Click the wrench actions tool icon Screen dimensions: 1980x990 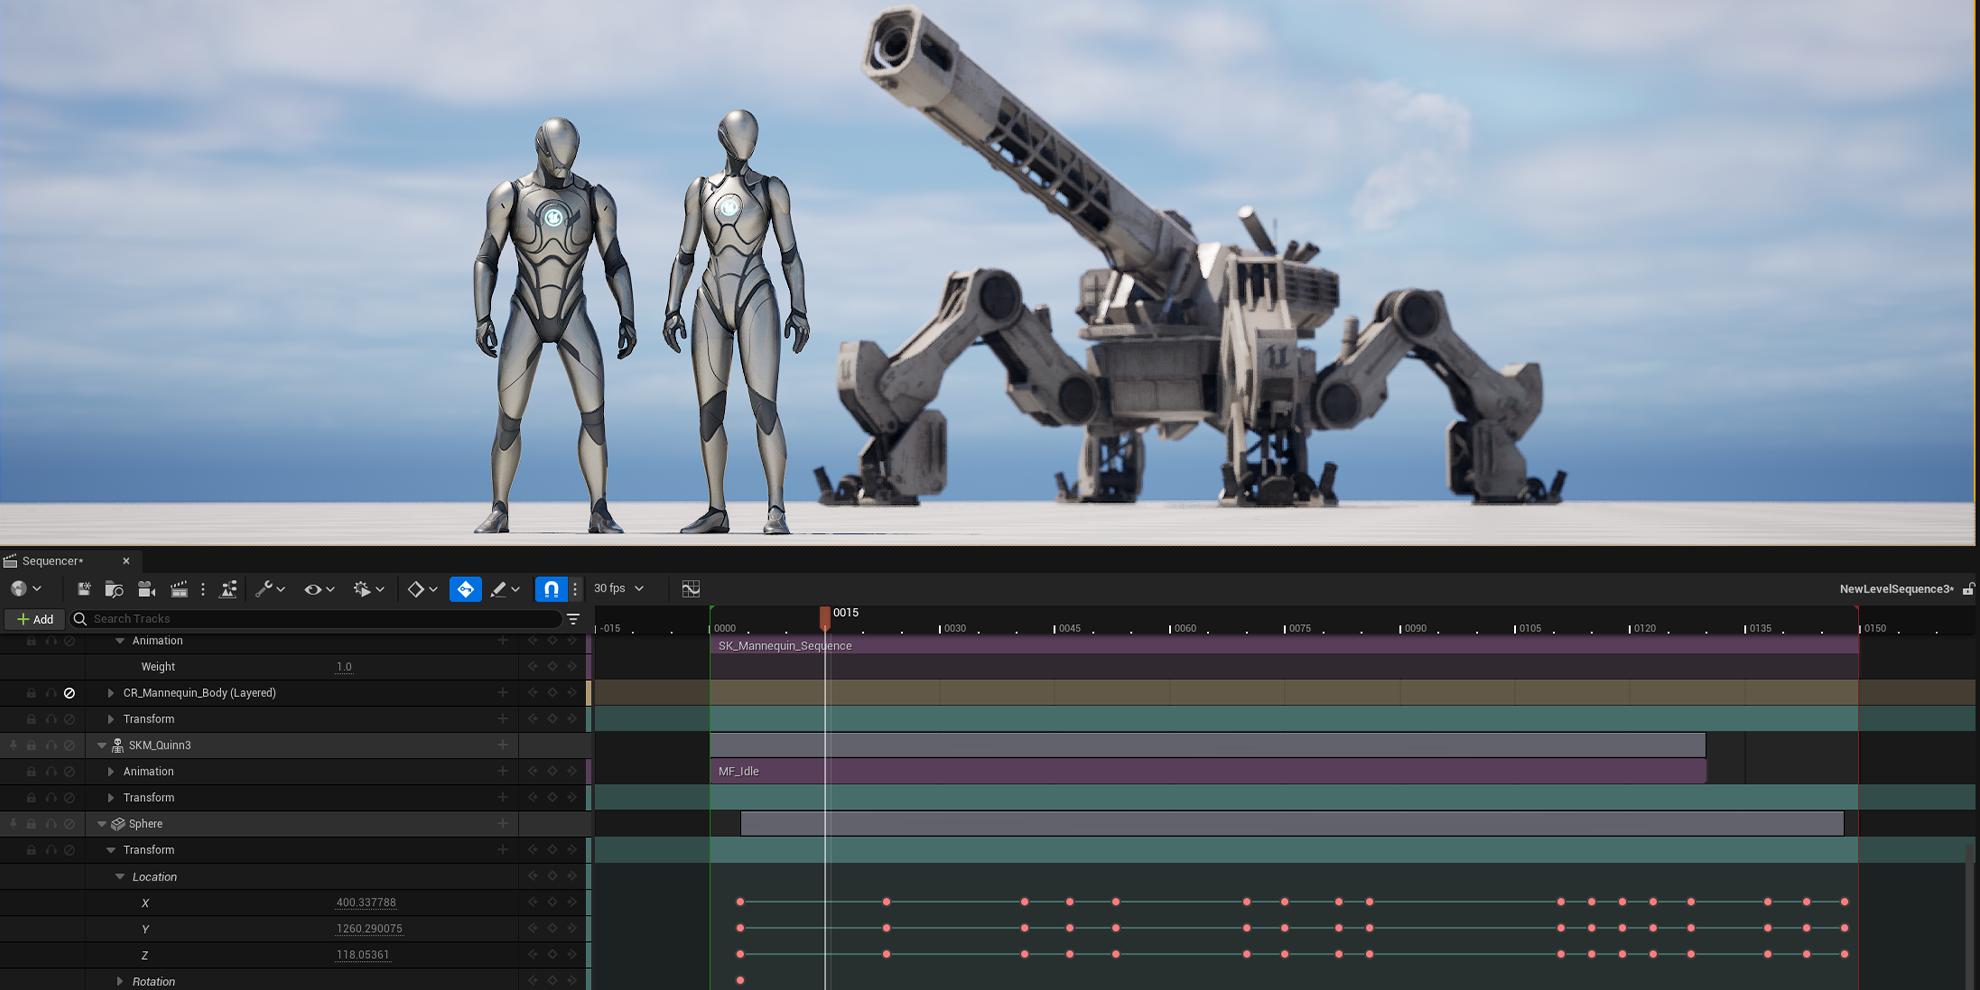coord(264,589)
